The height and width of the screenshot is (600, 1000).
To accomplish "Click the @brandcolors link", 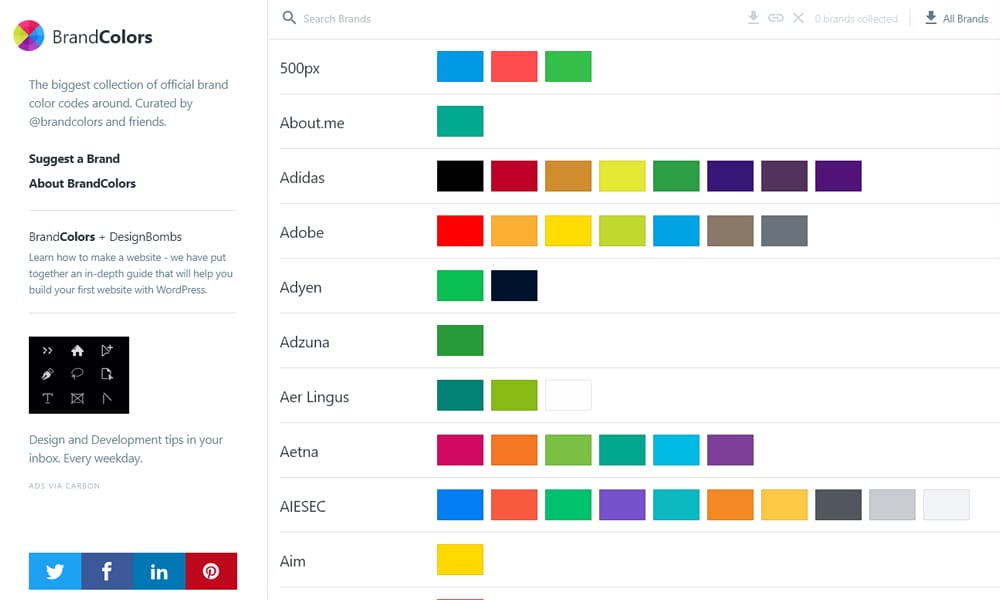I will point(65,121).
